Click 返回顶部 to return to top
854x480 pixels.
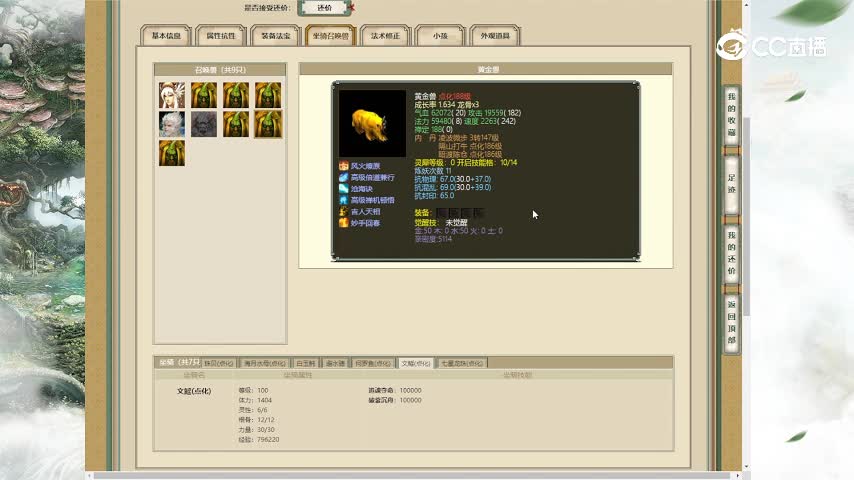[731, 322]
